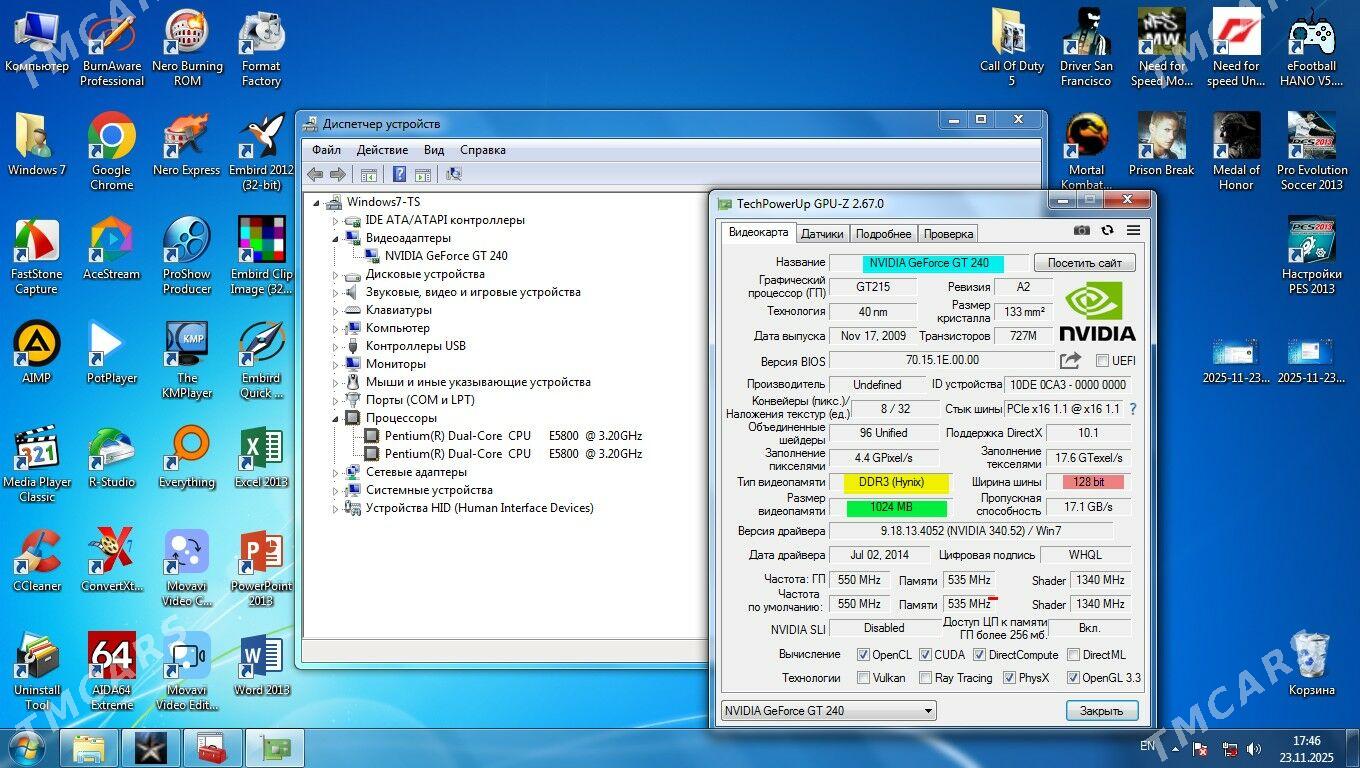Click Scan for hardware changes toolbar icon
Image resolution: width=1360 pixels, height=768 pixels.
click(x=453, y=174)
